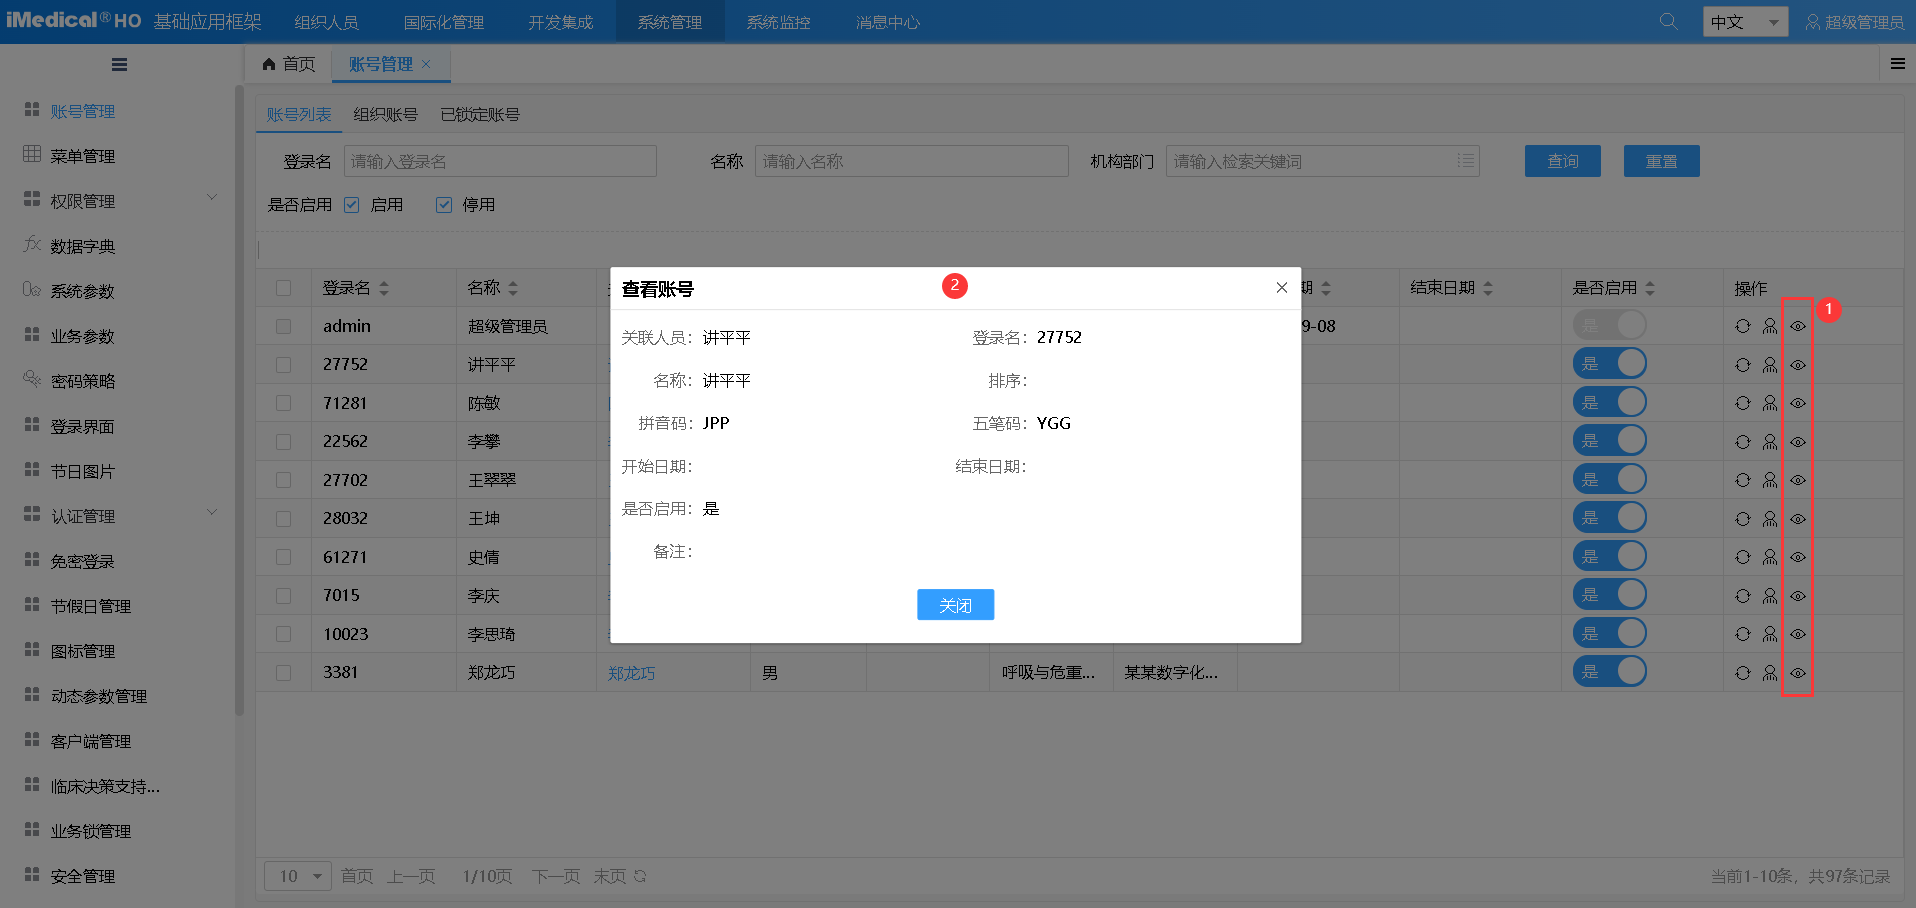Select the 数据字典 sidebar item
The width and height of the screenshot is (1916, 908).
pos(85,245)
